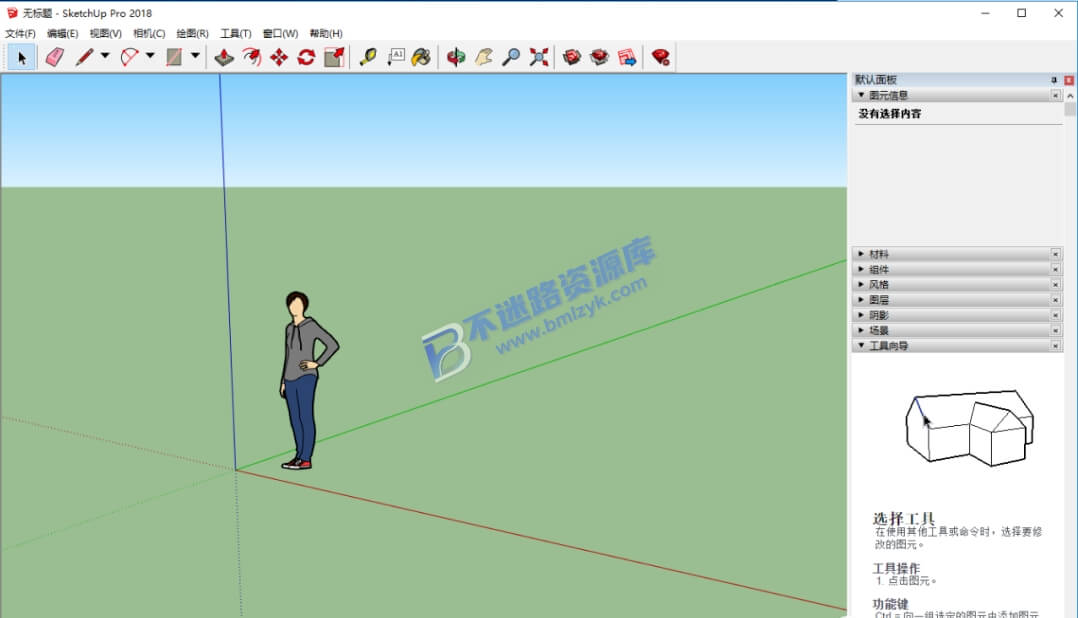Expand the 图层 panel
Image resolution: width=1078 pixels, height=618 pixels.
coord(861,300)
